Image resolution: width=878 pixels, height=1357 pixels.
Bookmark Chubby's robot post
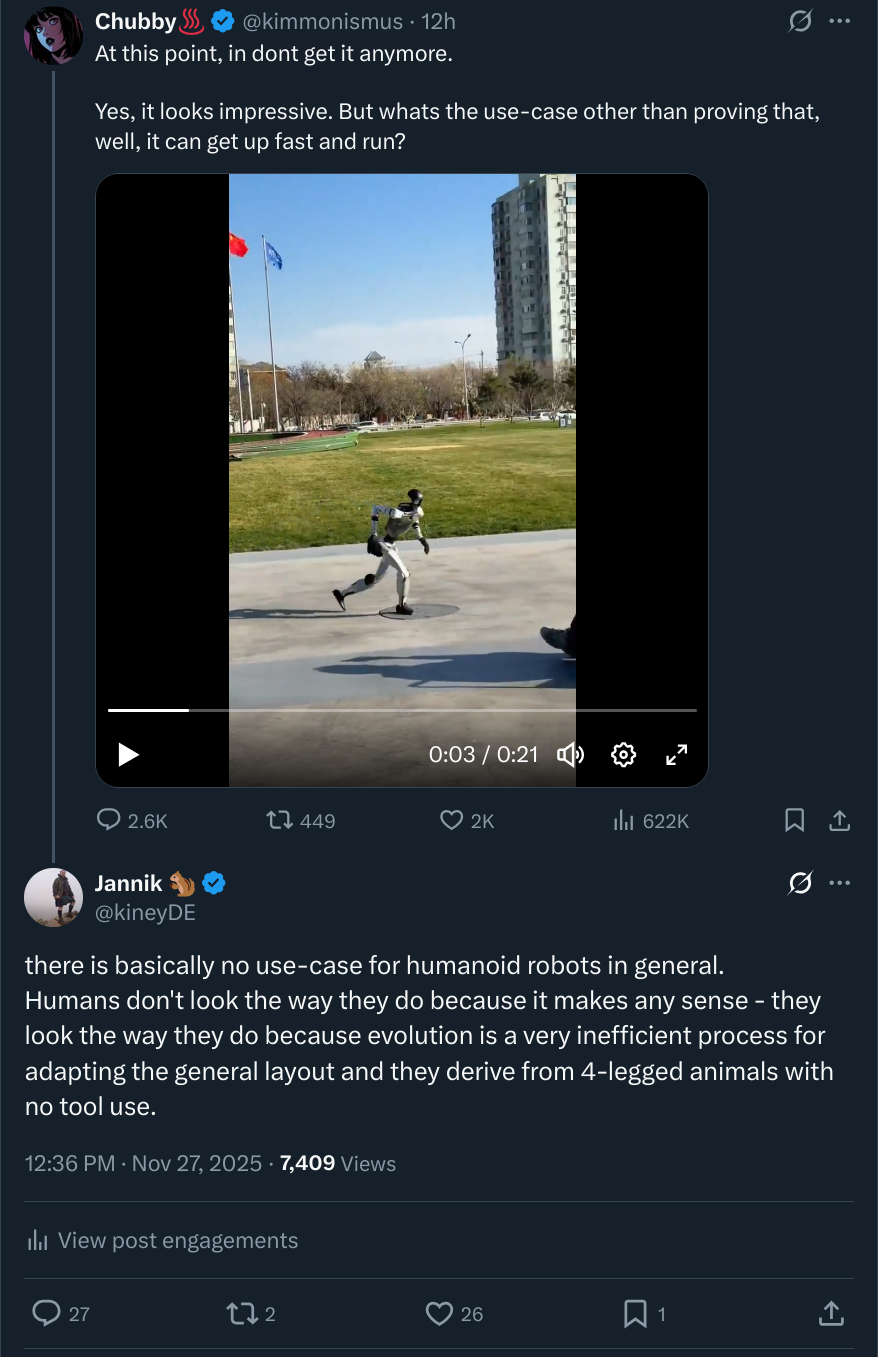click(x=793, y=820)
